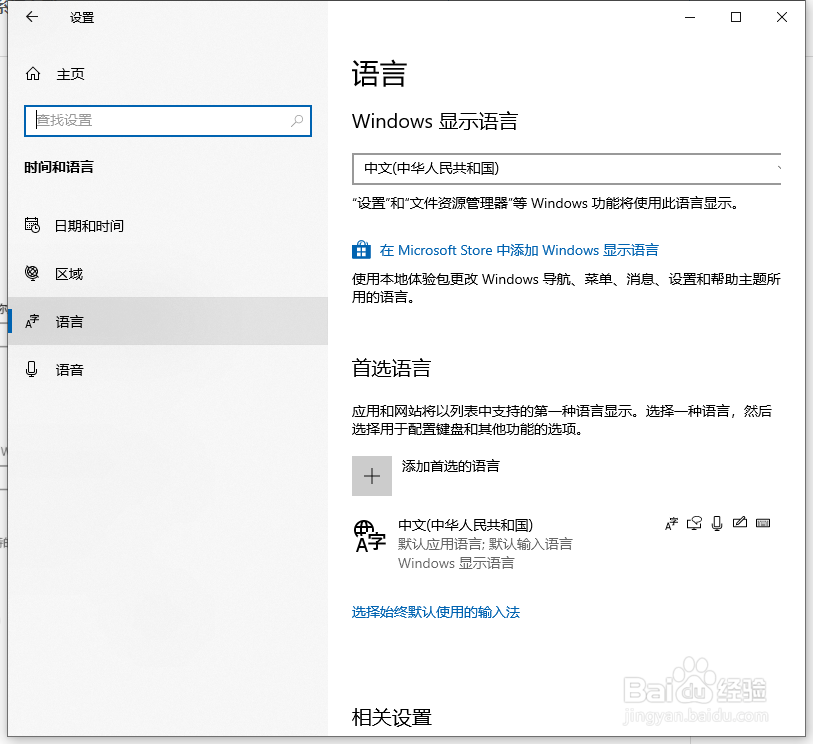Click the plus icon to add language
Image resolution: width=813 pixels, height=744 pixels.
coord(372,476)
